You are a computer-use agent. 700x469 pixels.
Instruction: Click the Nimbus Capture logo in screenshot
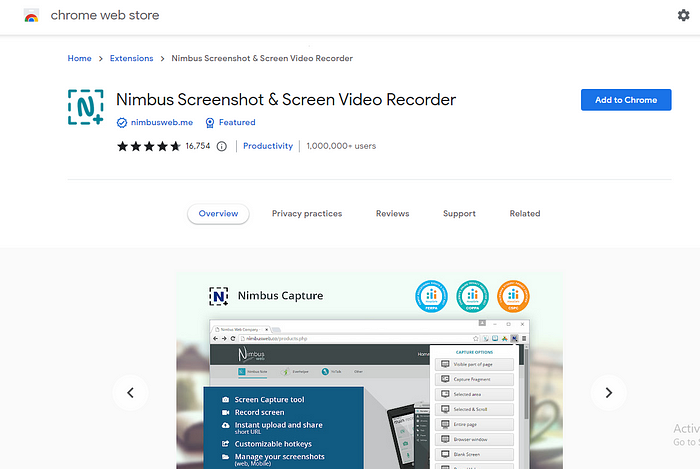pos(219,296)
